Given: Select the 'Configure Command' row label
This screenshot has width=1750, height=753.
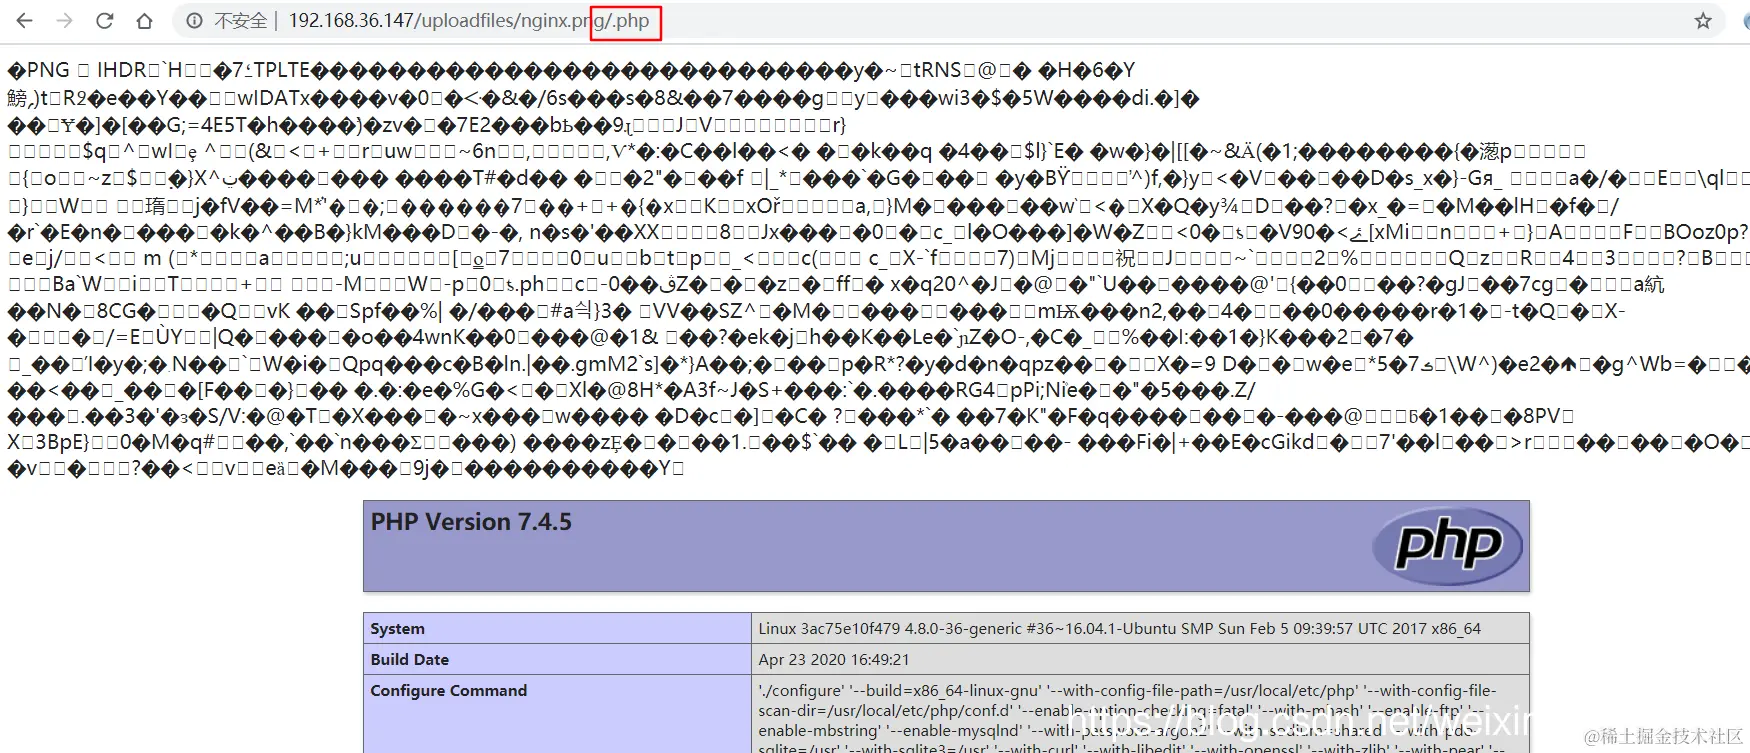Looking at the screenshot, I should (448, 690).
